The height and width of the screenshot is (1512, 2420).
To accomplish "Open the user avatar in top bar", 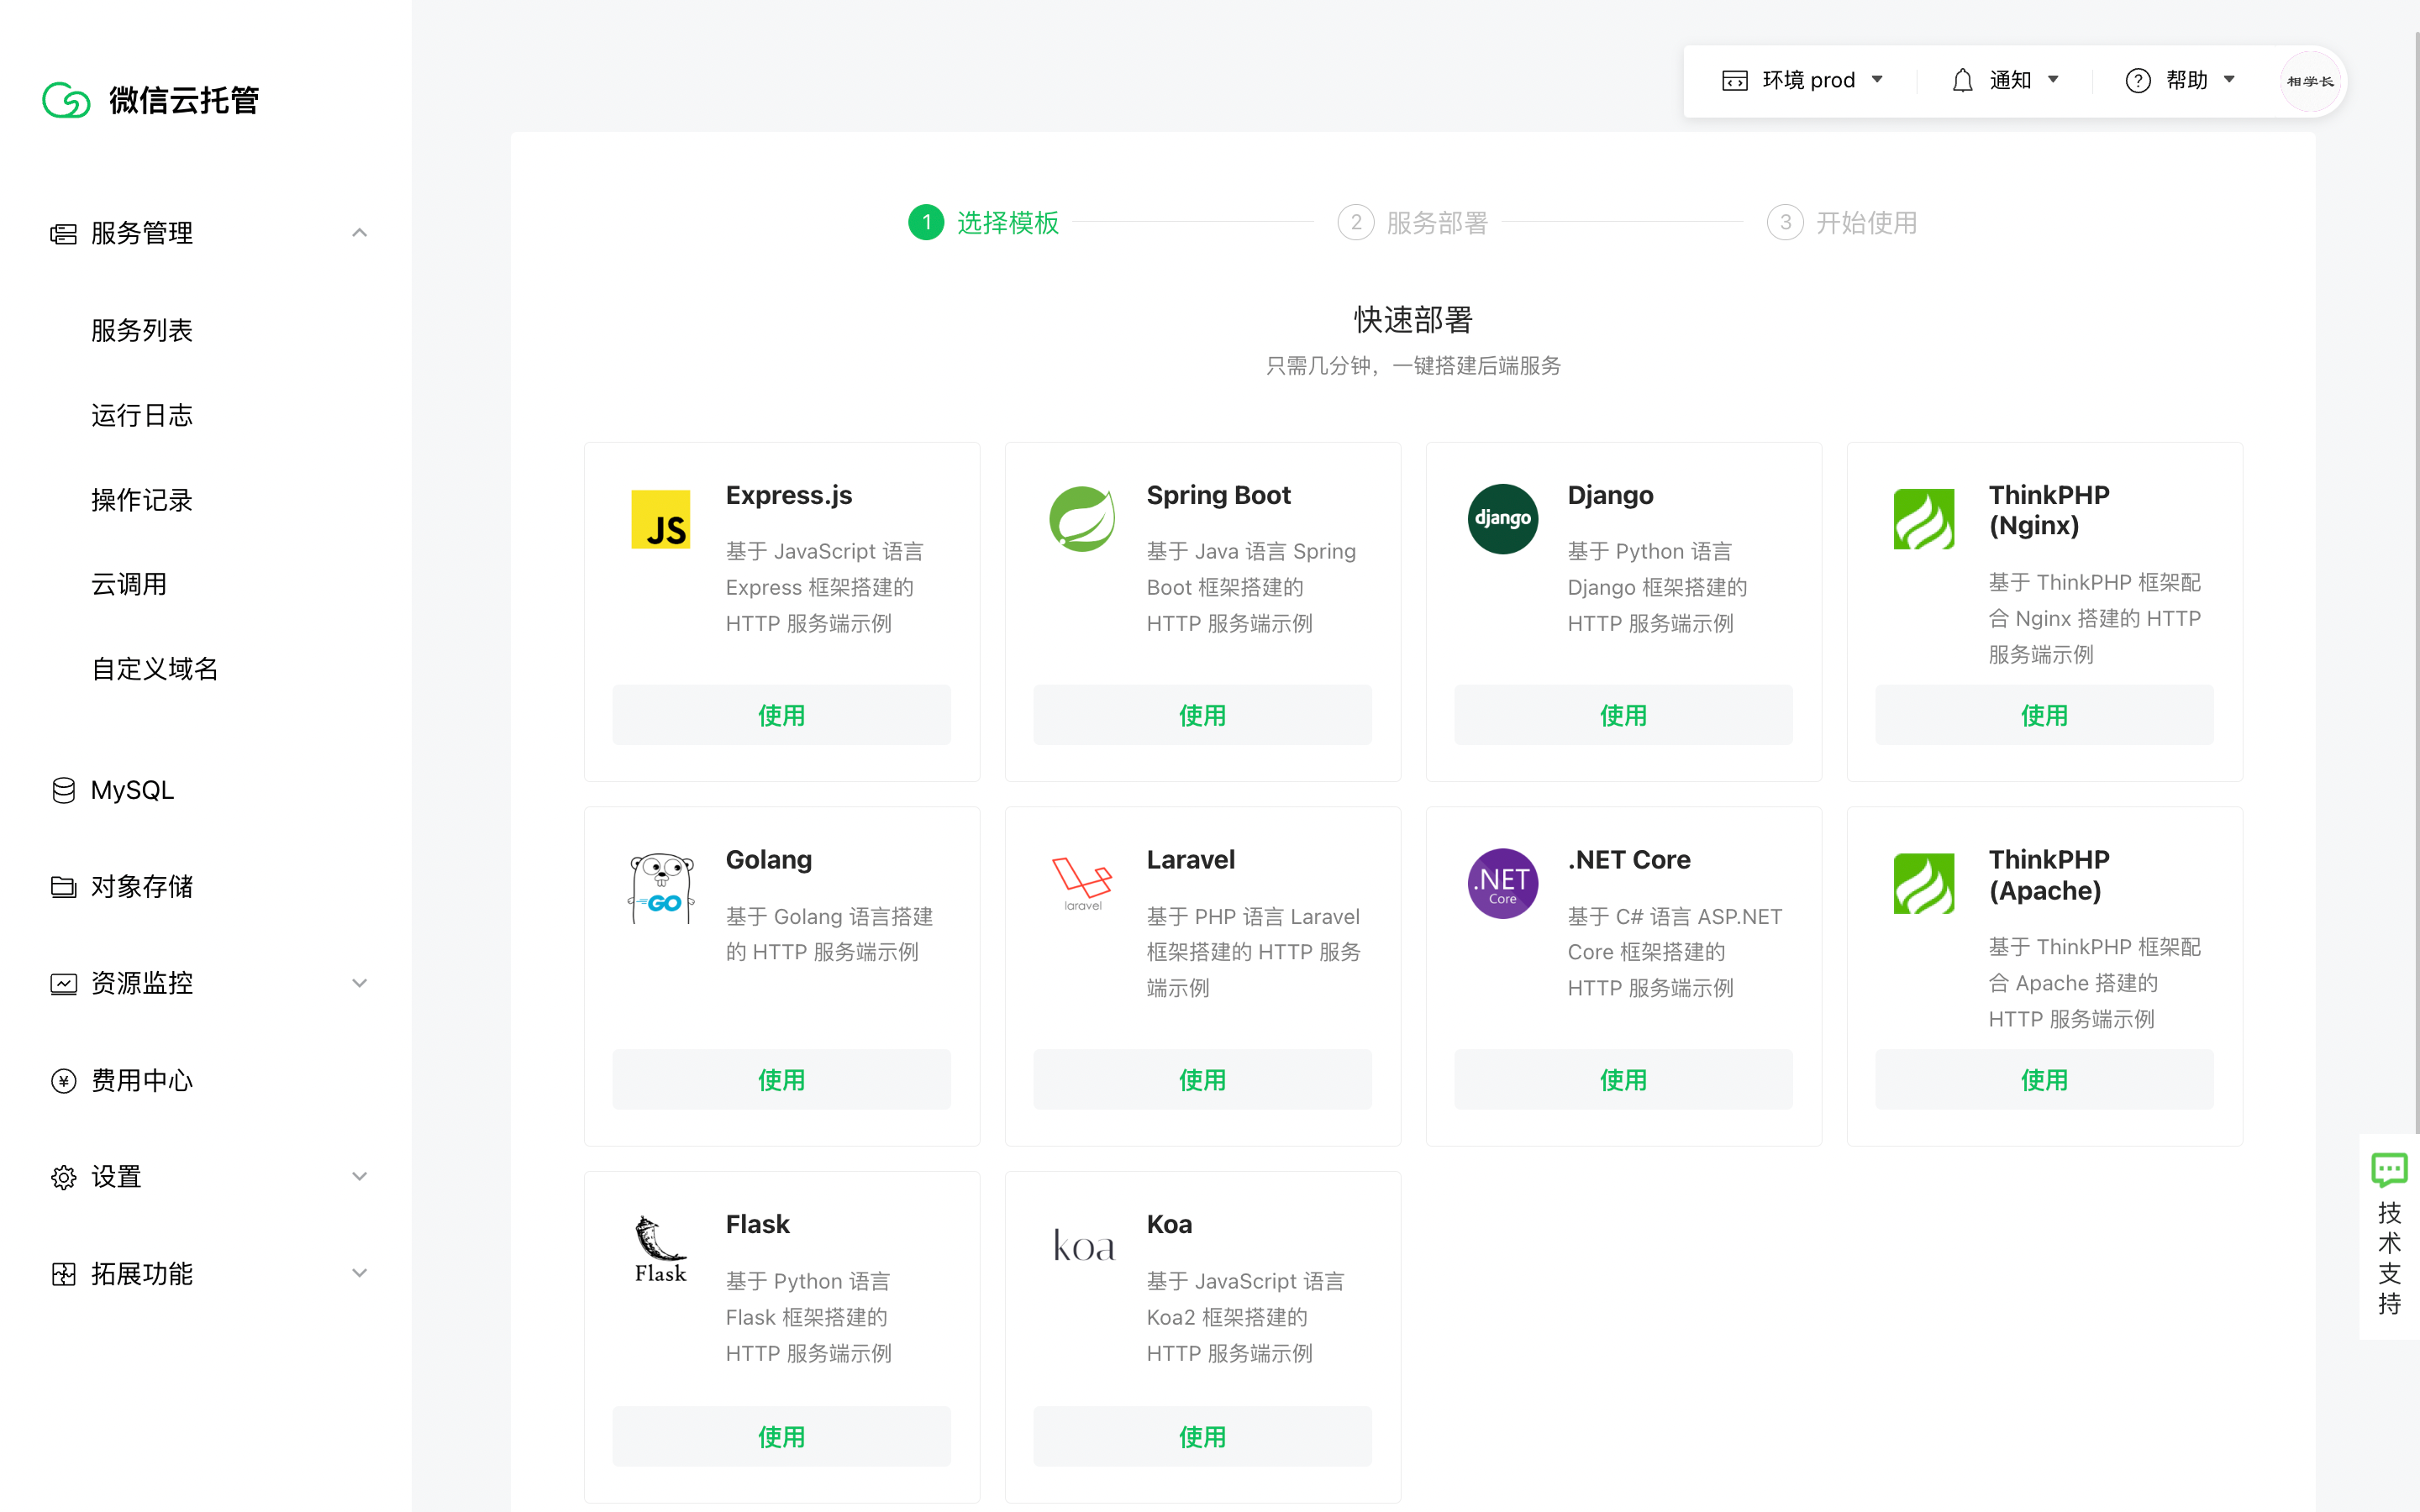I will (2310, 81).
